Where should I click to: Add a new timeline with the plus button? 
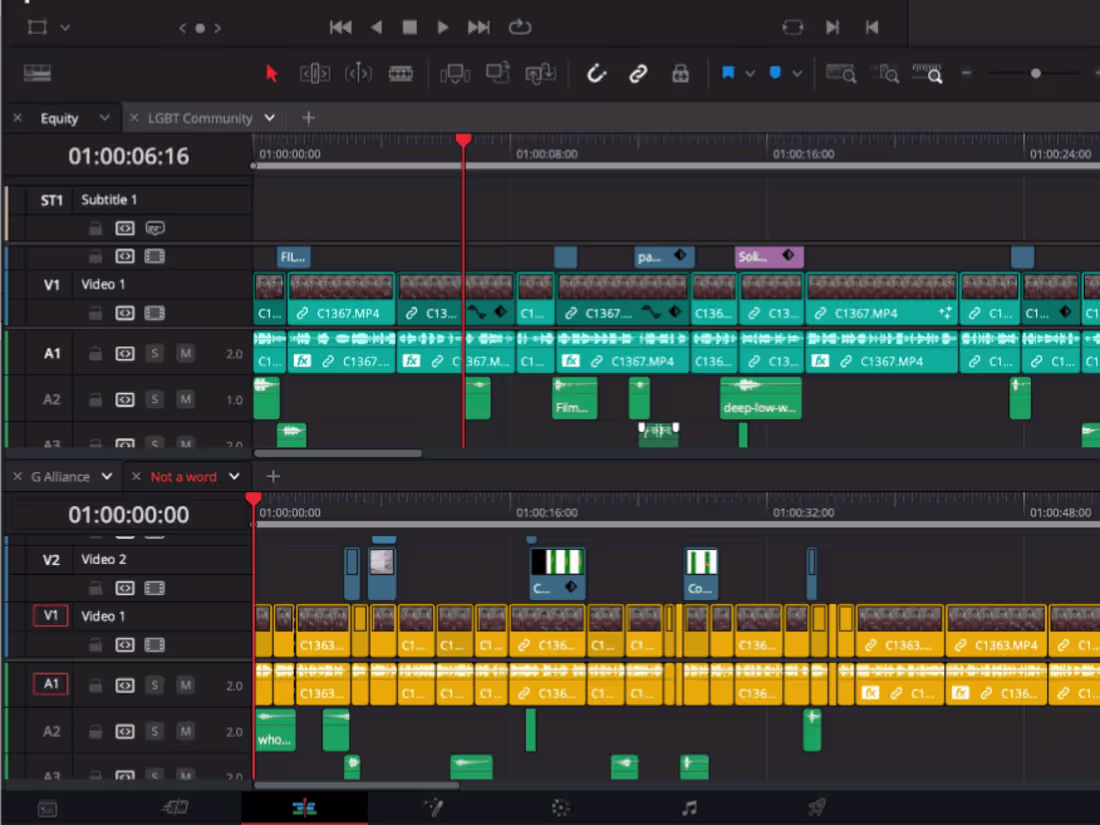(308, 117)
